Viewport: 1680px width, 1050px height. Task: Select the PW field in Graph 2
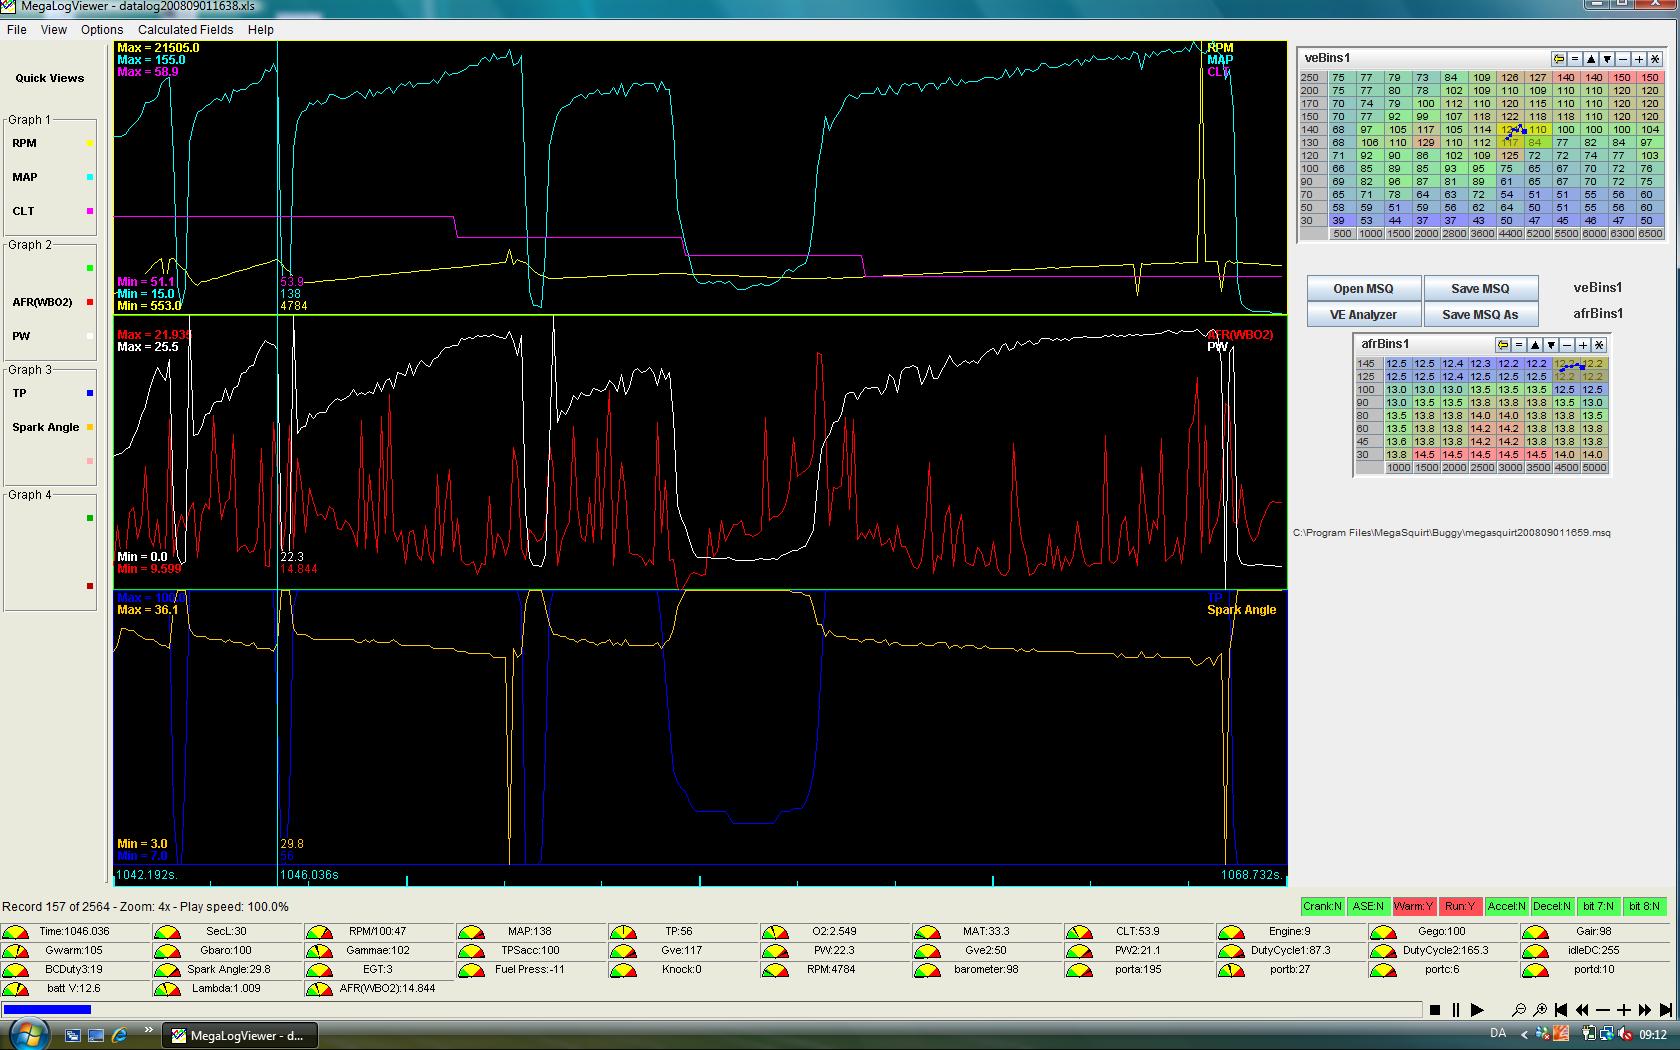(21, 336)
